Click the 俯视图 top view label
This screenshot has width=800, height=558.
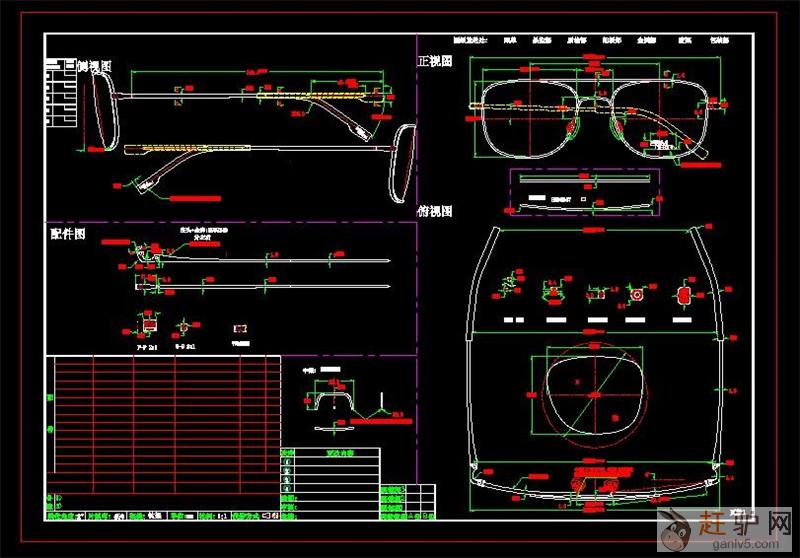435,212
